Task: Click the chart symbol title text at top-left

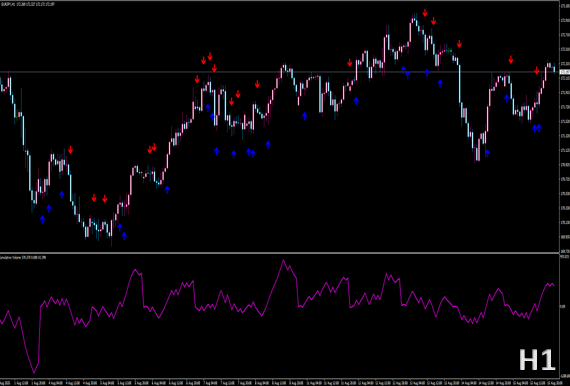Action: tap(27, 4)
